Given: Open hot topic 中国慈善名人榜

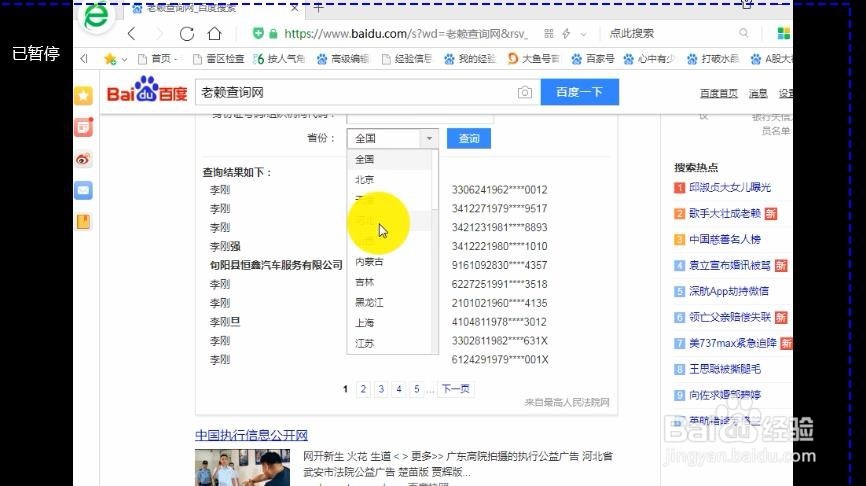Looking at the screenshot, I should click(x=725, y=240).
